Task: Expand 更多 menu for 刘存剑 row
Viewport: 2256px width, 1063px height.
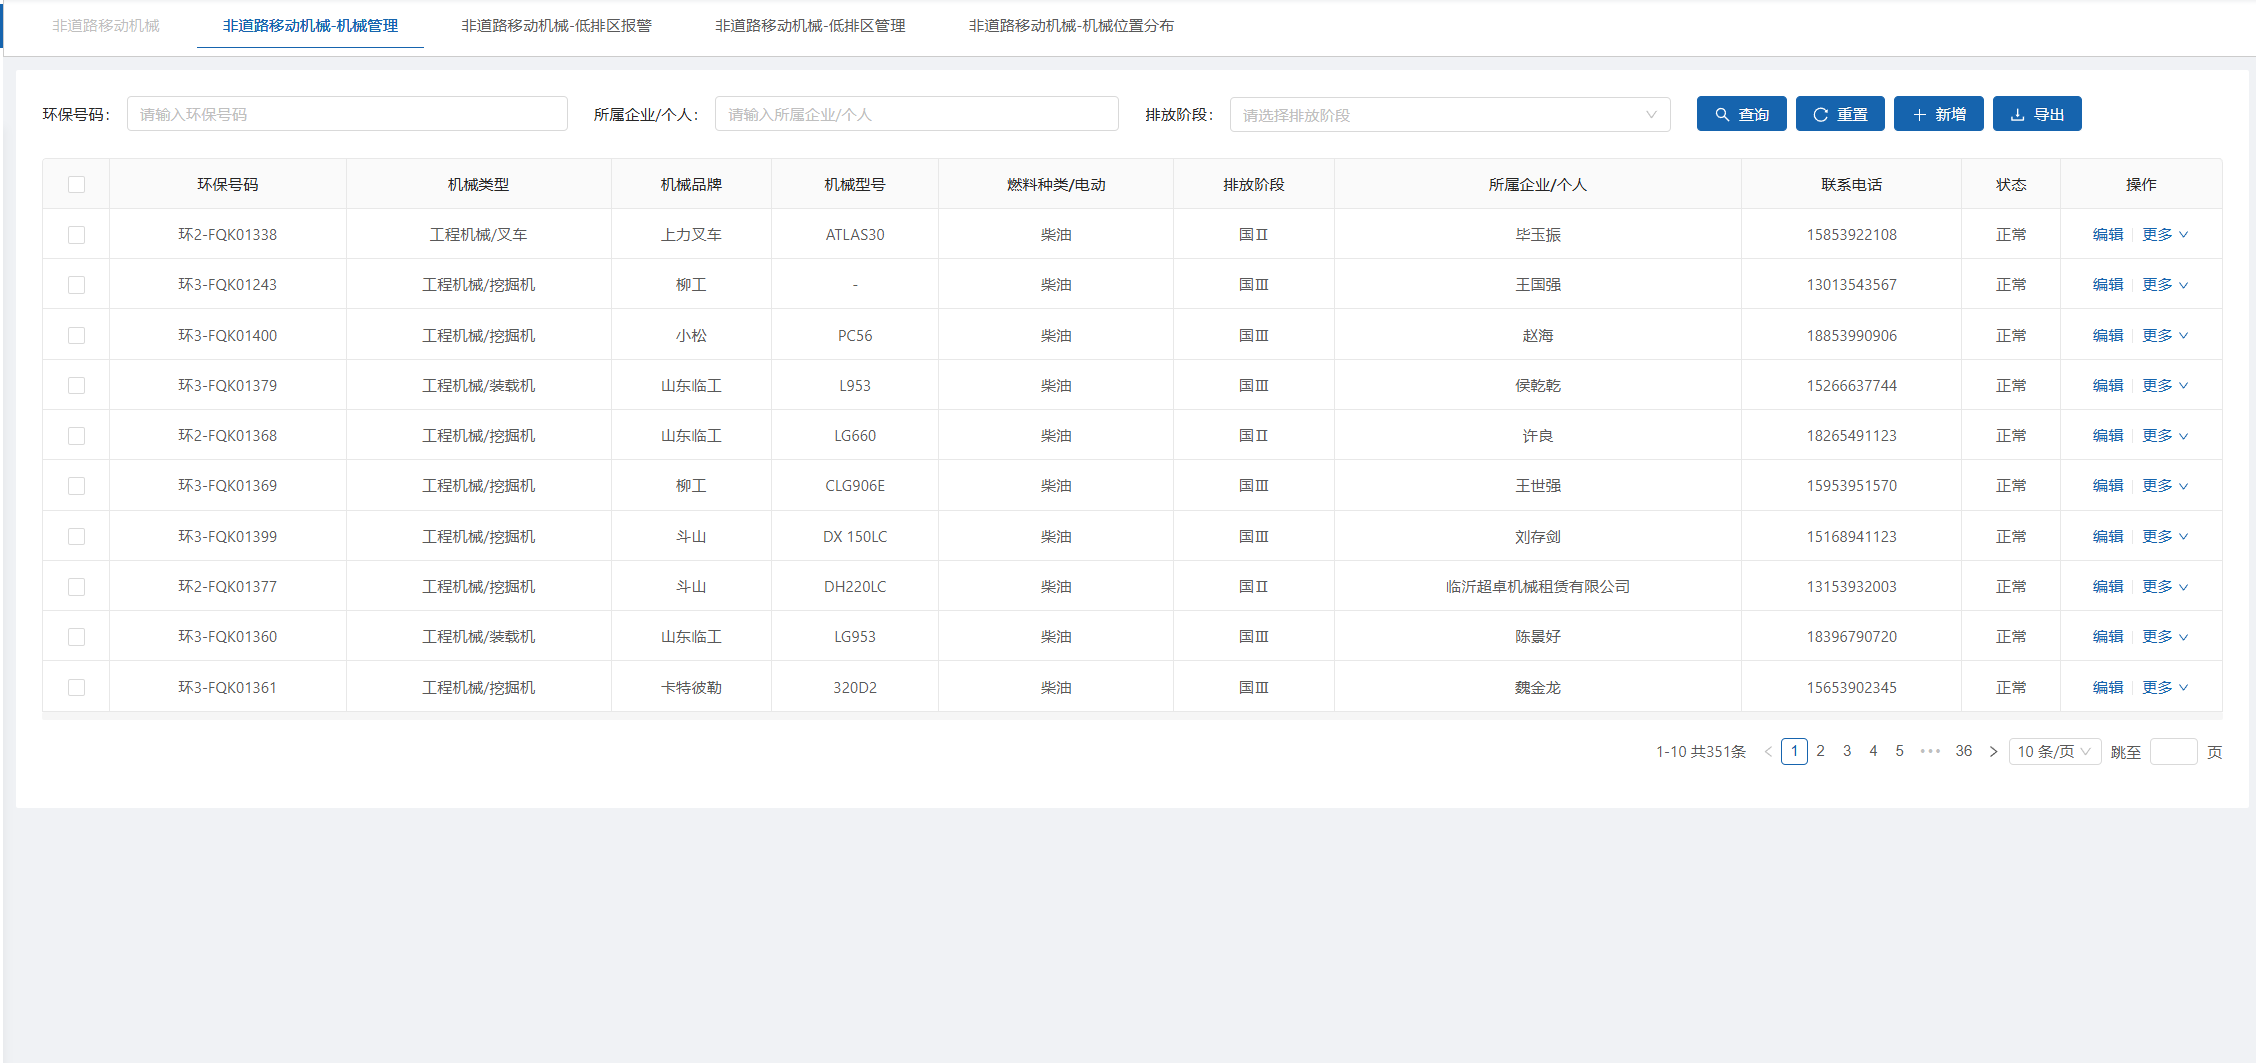Action: coord(2165,536)
